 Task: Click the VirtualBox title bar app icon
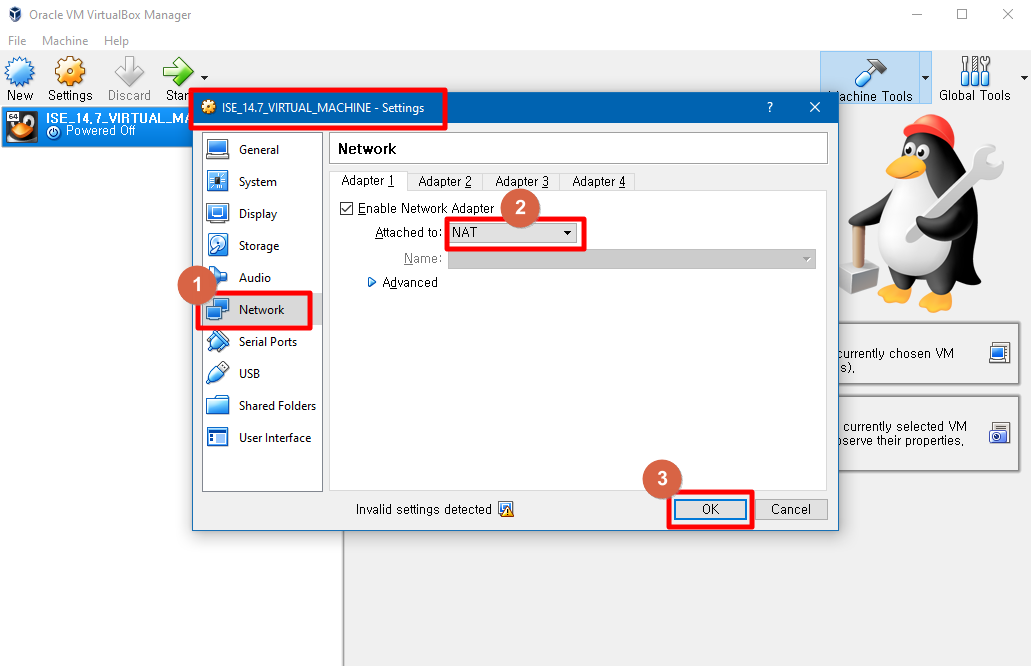coord(15,14)
